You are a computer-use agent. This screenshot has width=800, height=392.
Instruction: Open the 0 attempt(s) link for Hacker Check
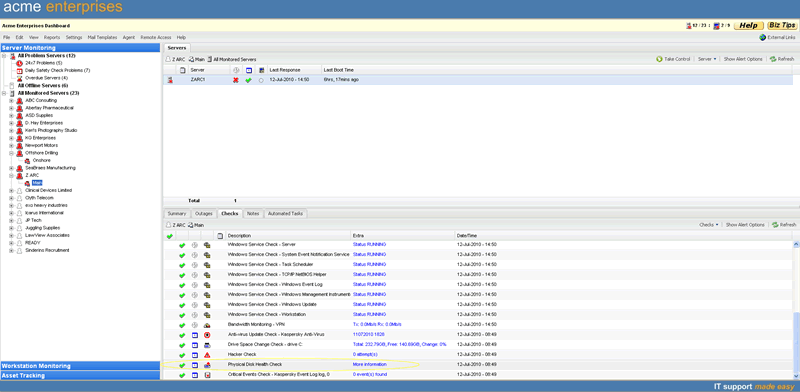tap(365, 354)
